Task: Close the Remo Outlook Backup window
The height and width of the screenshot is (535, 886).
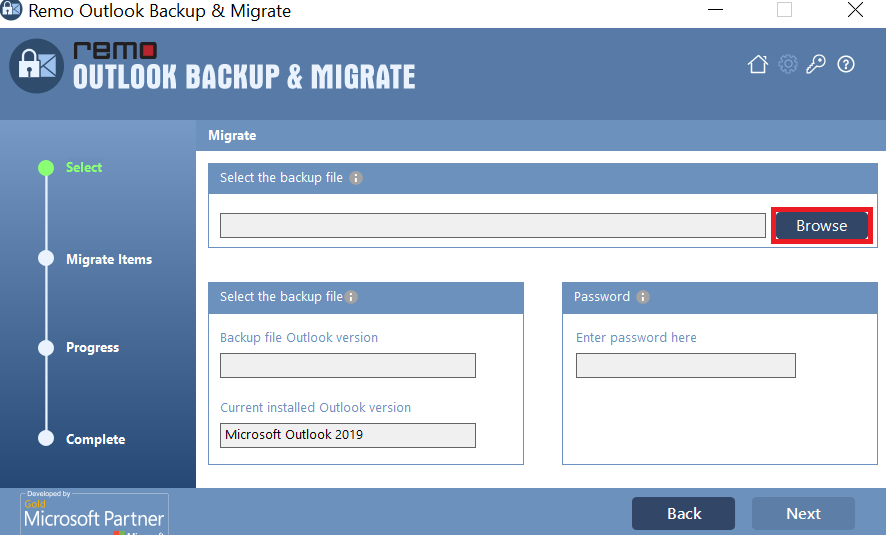Action: click(x=855, y=10)
